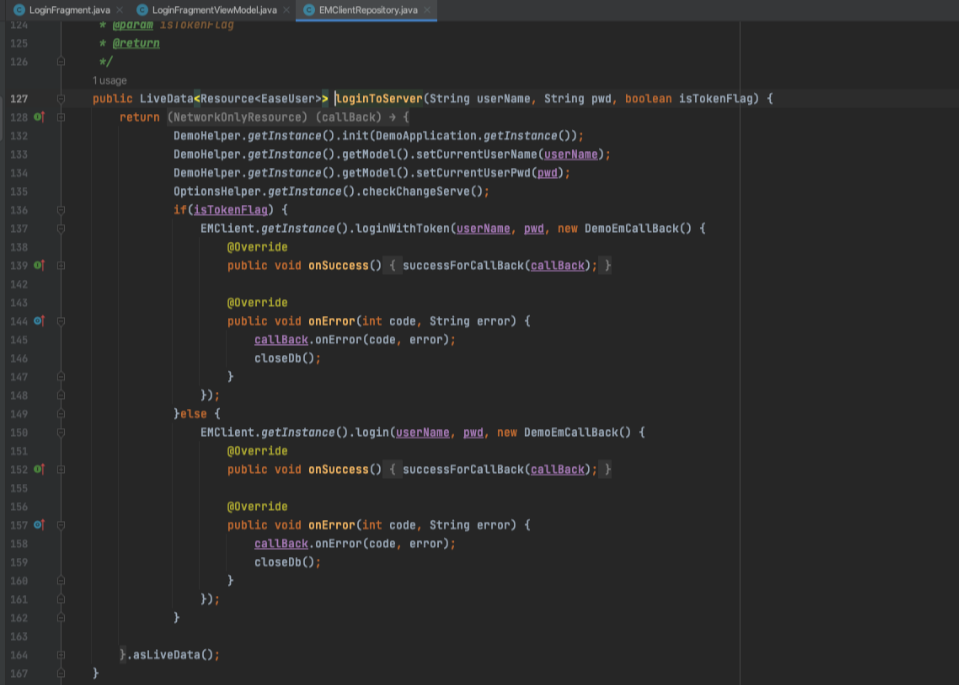Collapse the loginWithToken call fold on line 137
The height and width of the screenshot is (685, 959).
click(61, 228)
